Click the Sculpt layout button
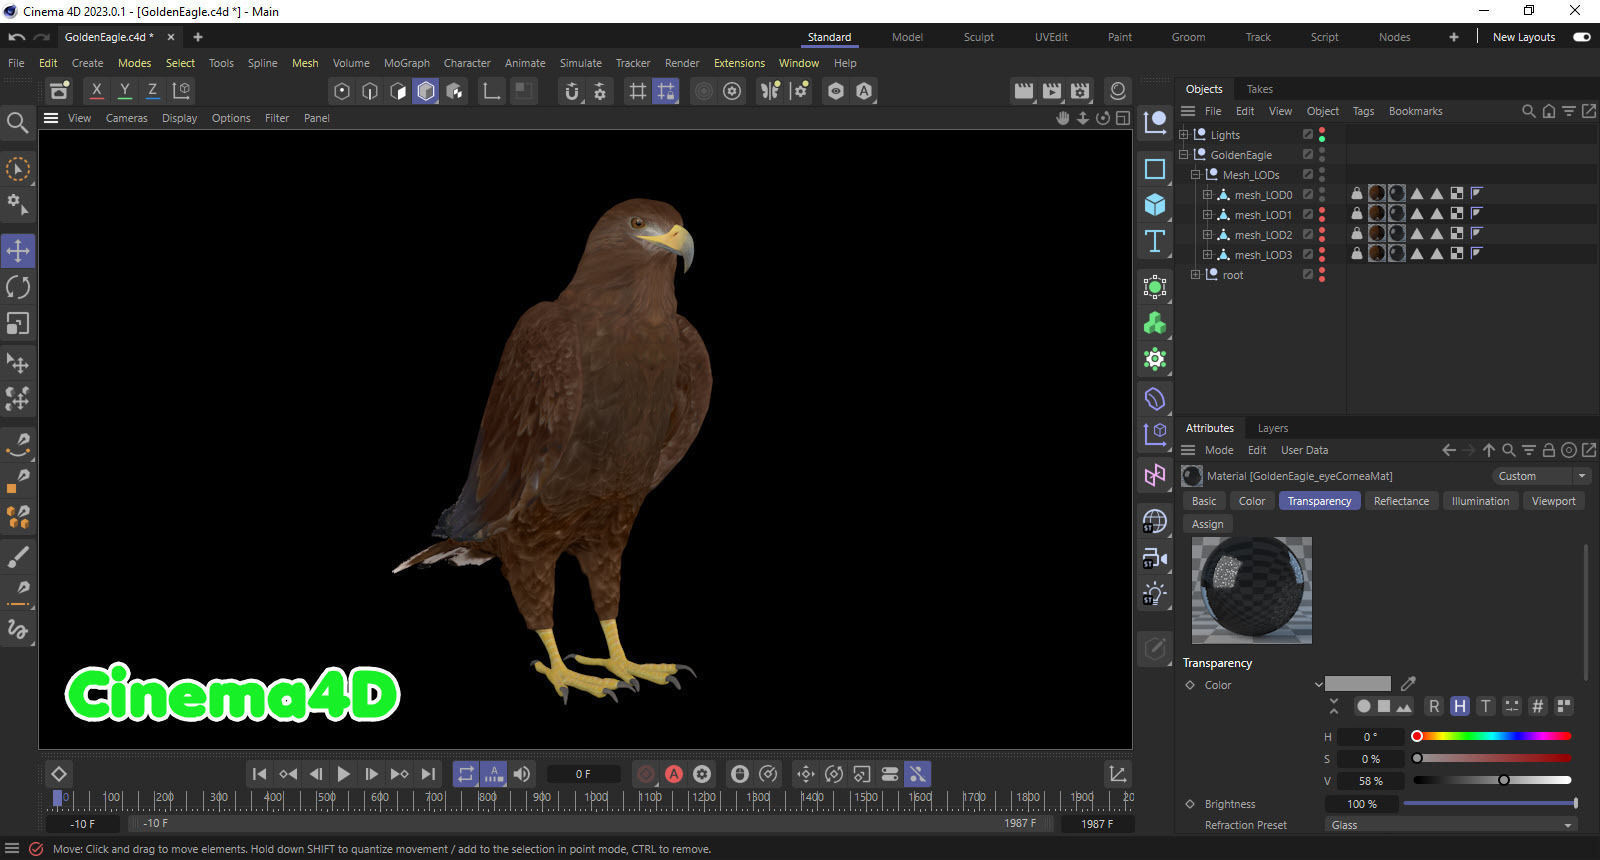Viewport: 1600px width, 860px height. click(978, 37)
